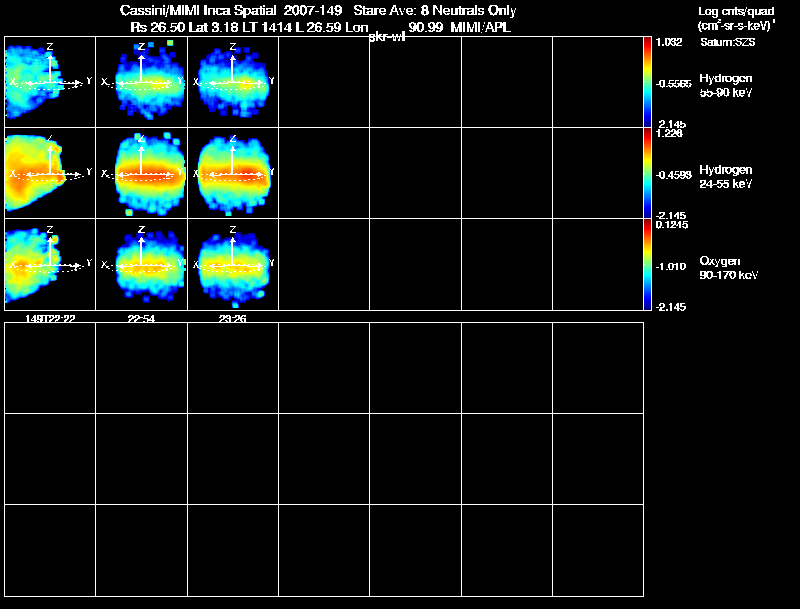Click the Hydrogen 24-55 keV label
The width and height of the screenshot is (800, 609).
point(726,176)
